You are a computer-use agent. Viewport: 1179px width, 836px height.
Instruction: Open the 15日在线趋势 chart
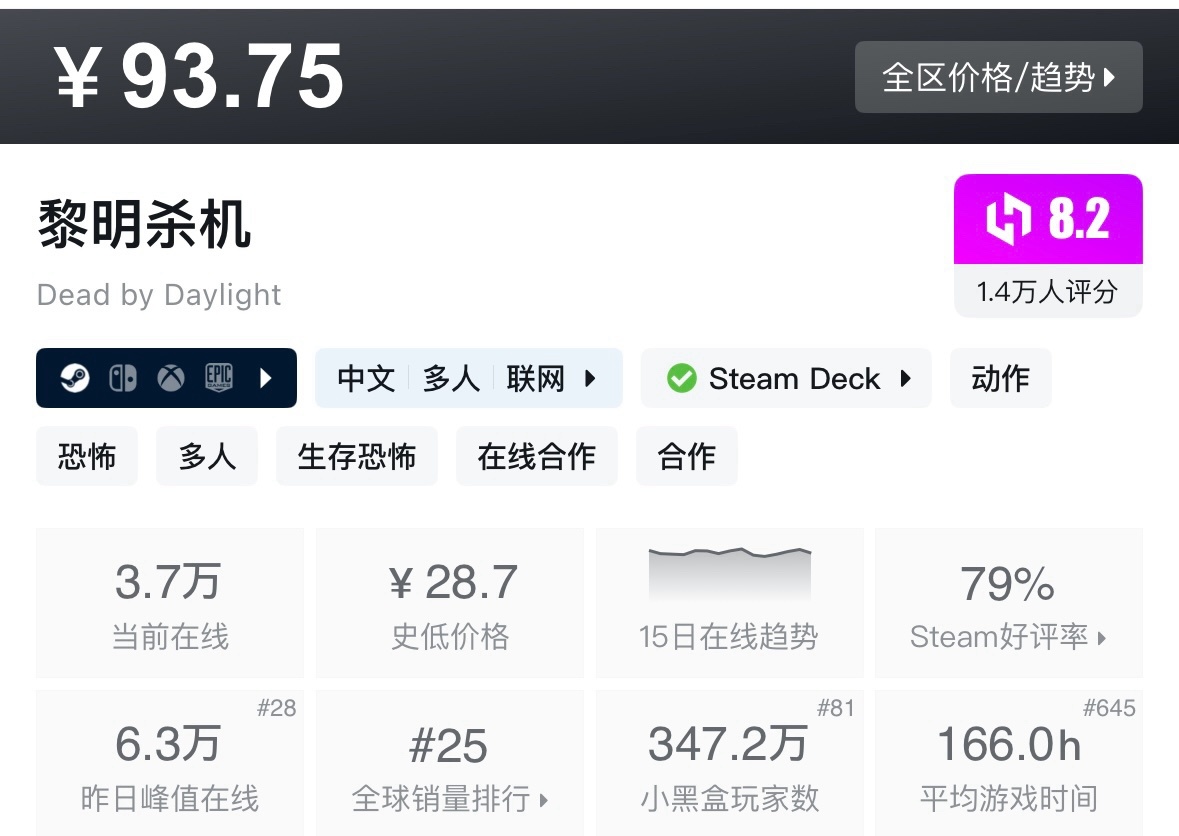tap(729, 603)
